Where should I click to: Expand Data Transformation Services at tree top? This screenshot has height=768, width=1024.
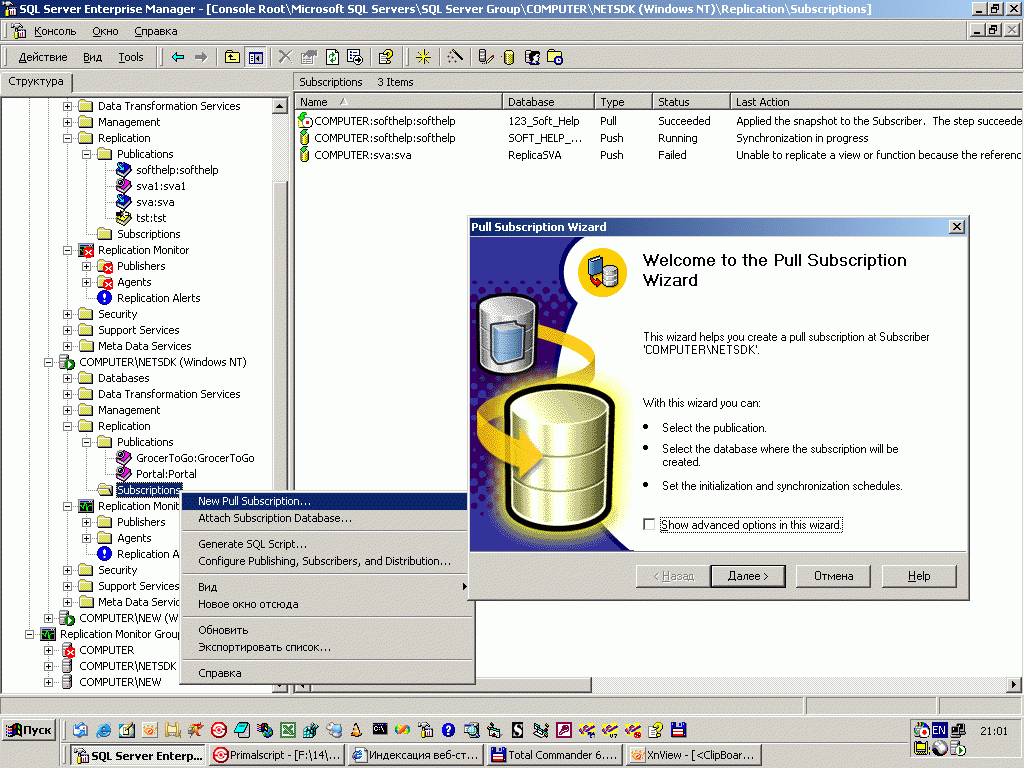pos(67,106)
